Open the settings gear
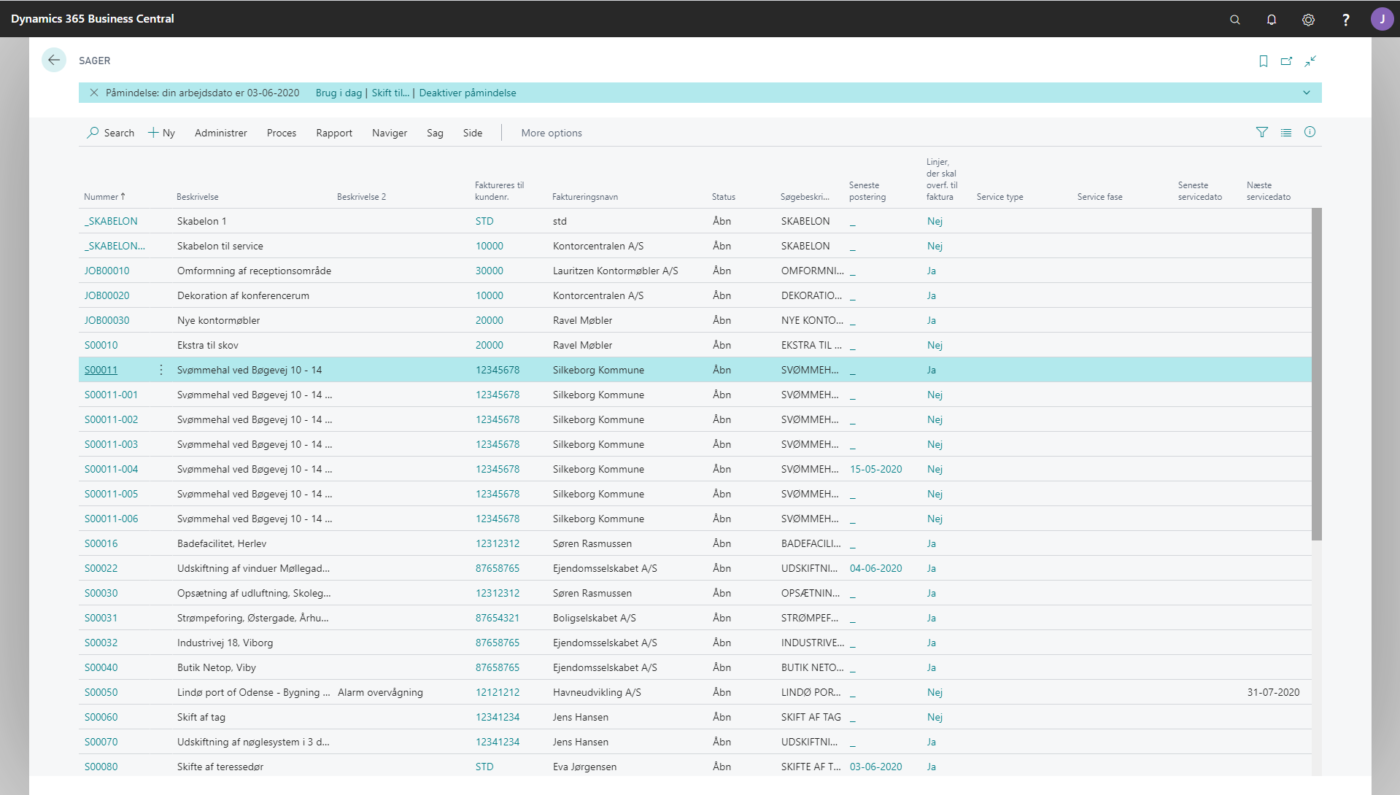The width and height of the screenshot is (1400, 795). click(x=1308, y=19)
